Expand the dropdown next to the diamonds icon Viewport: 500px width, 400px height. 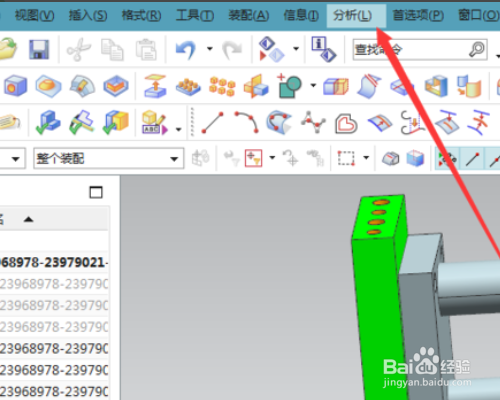point(296,49)
